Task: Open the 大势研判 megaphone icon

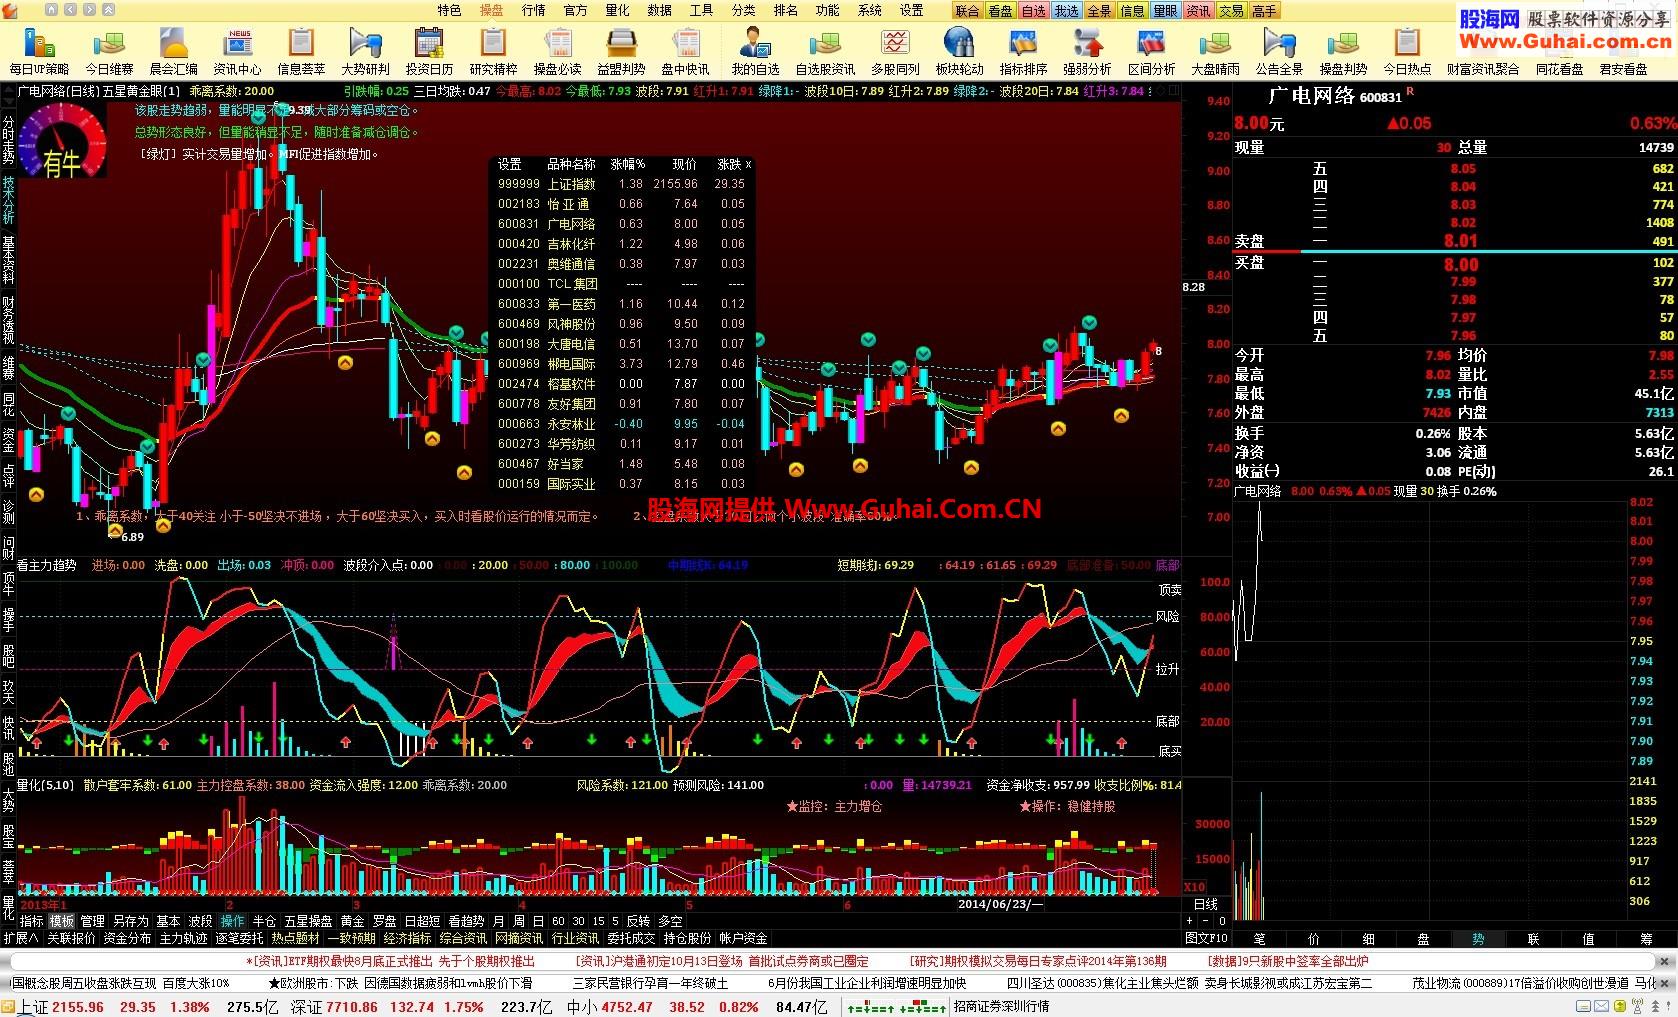Action: 365,51
